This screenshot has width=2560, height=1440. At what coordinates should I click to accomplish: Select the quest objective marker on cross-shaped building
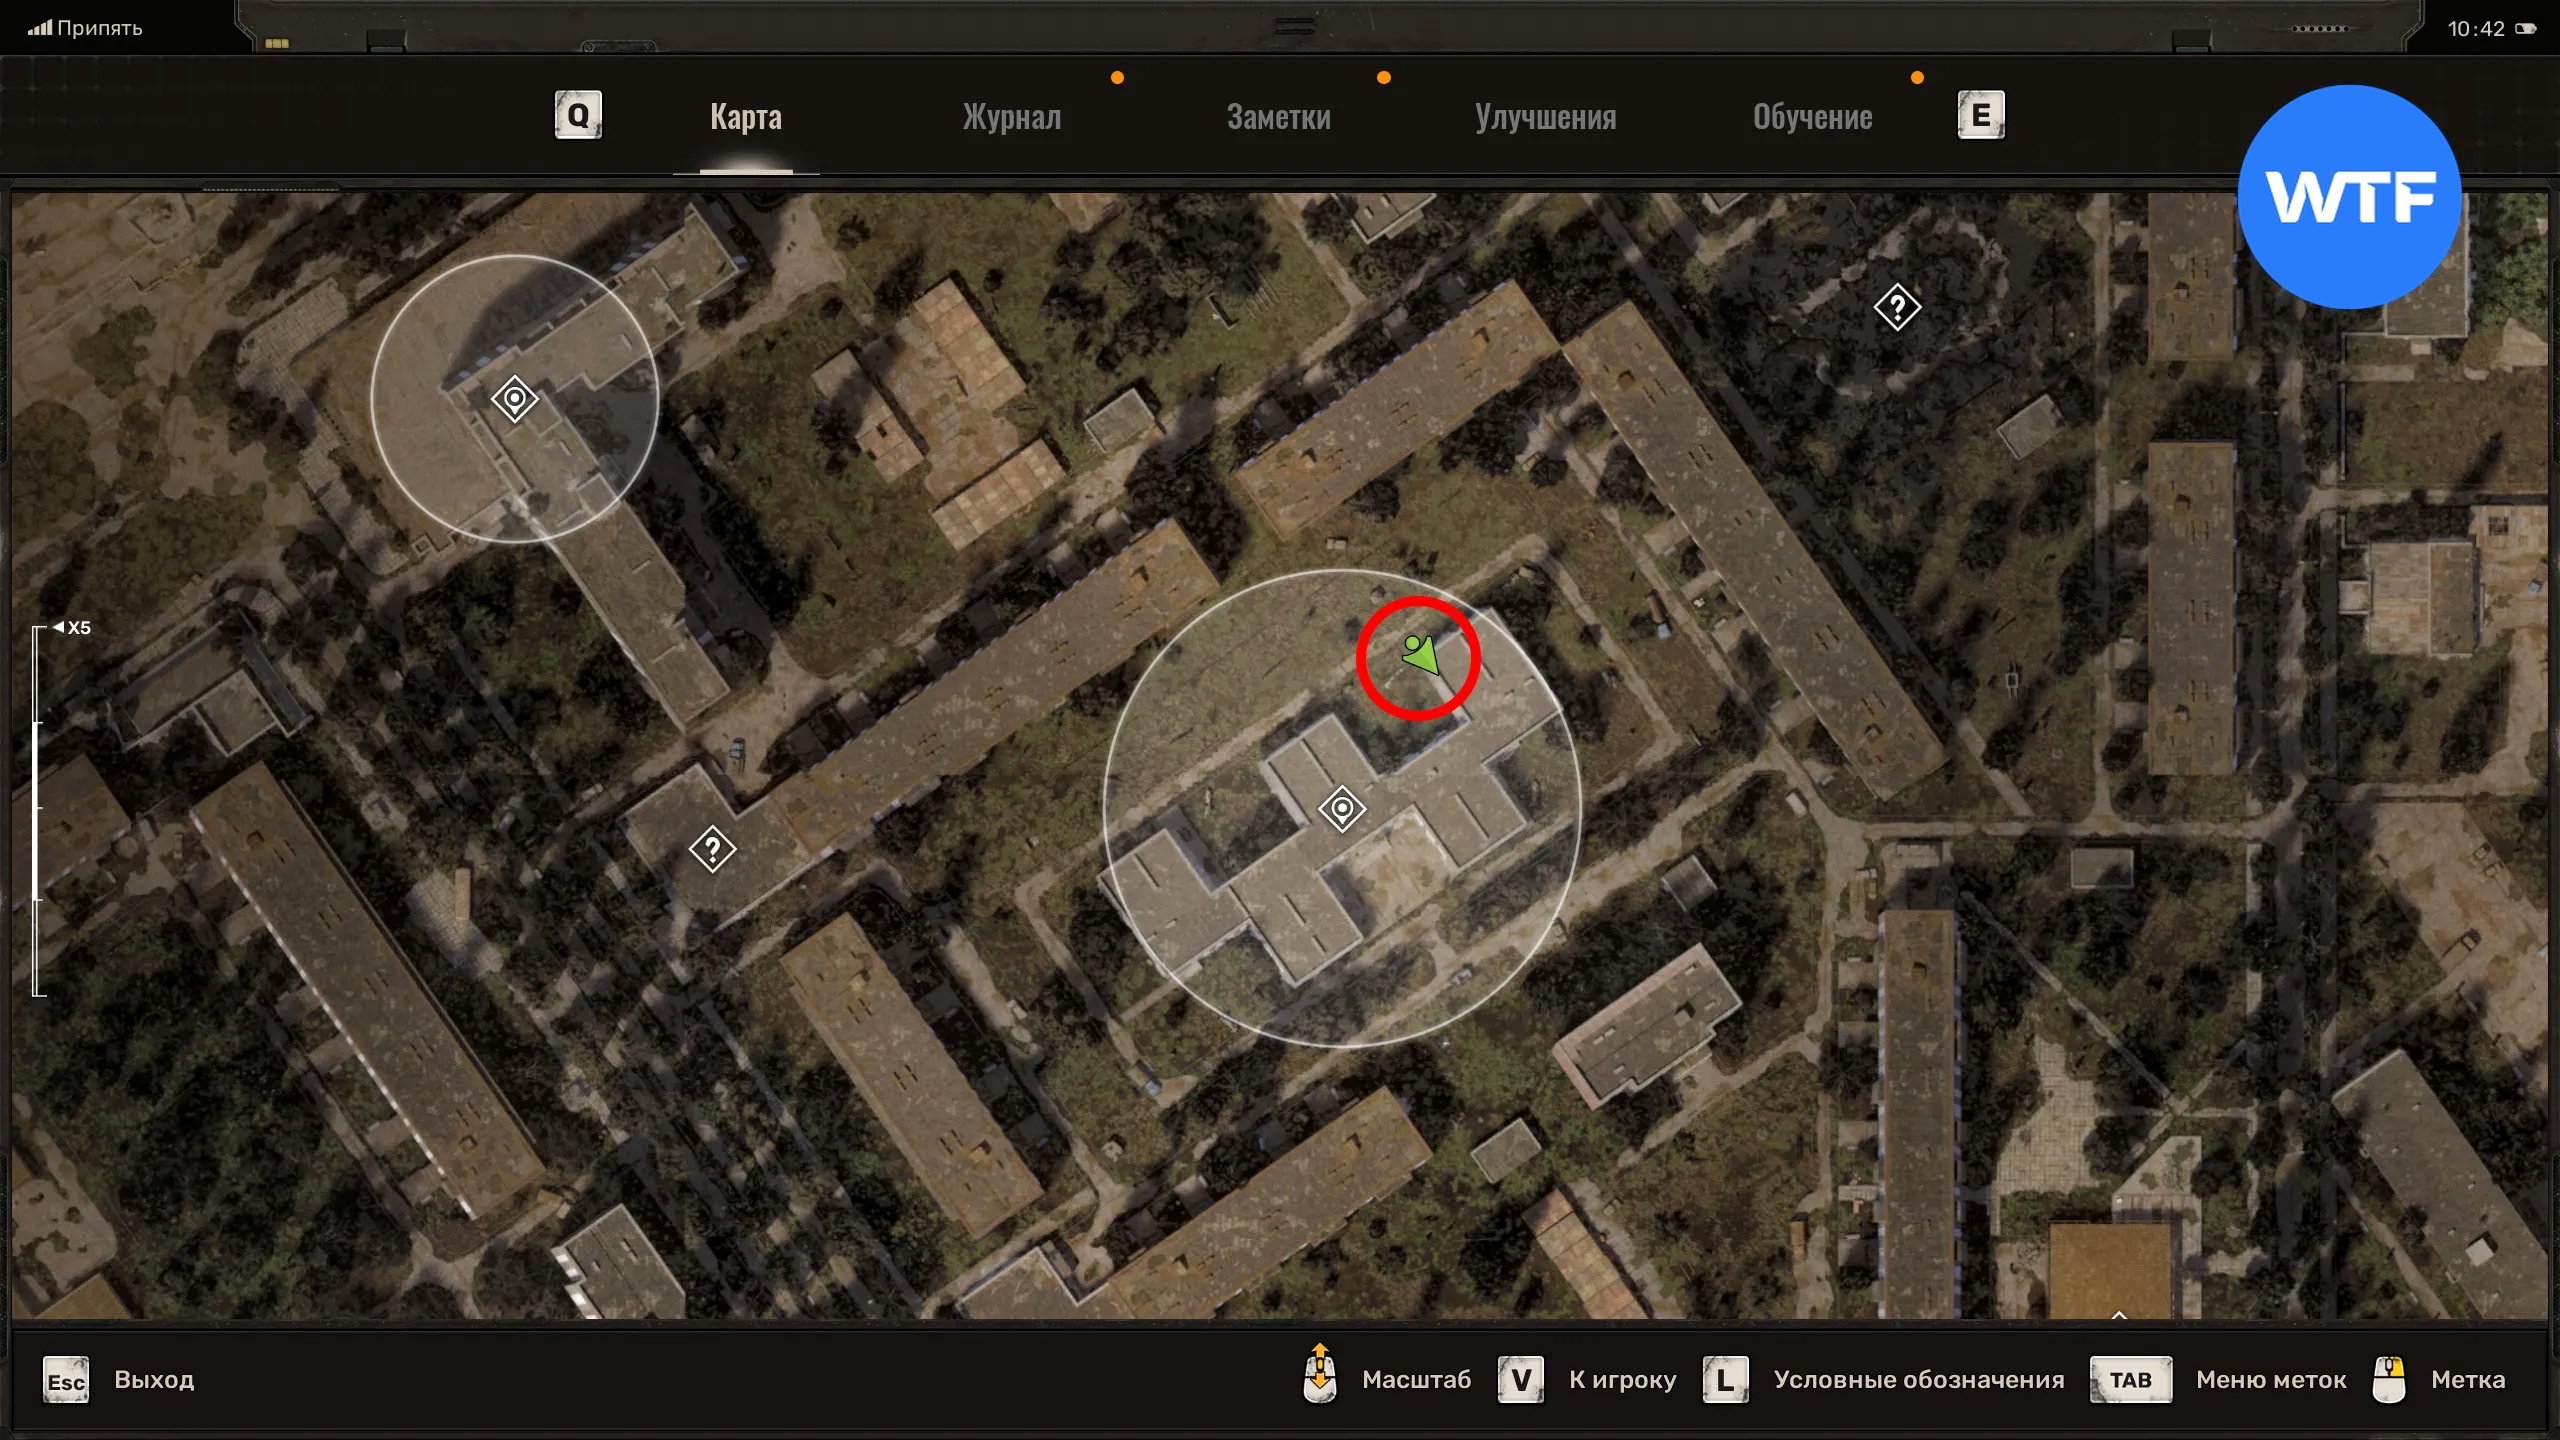[1342, 808]
